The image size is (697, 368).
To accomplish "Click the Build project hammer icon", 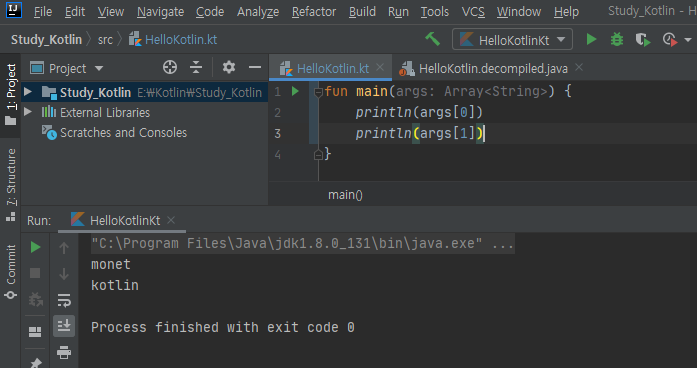I will [x=432, y=39].
